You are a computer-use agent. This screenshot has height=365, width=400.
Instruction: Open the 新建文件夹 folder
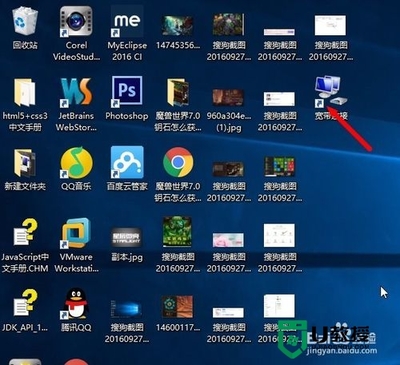point(25,163)
